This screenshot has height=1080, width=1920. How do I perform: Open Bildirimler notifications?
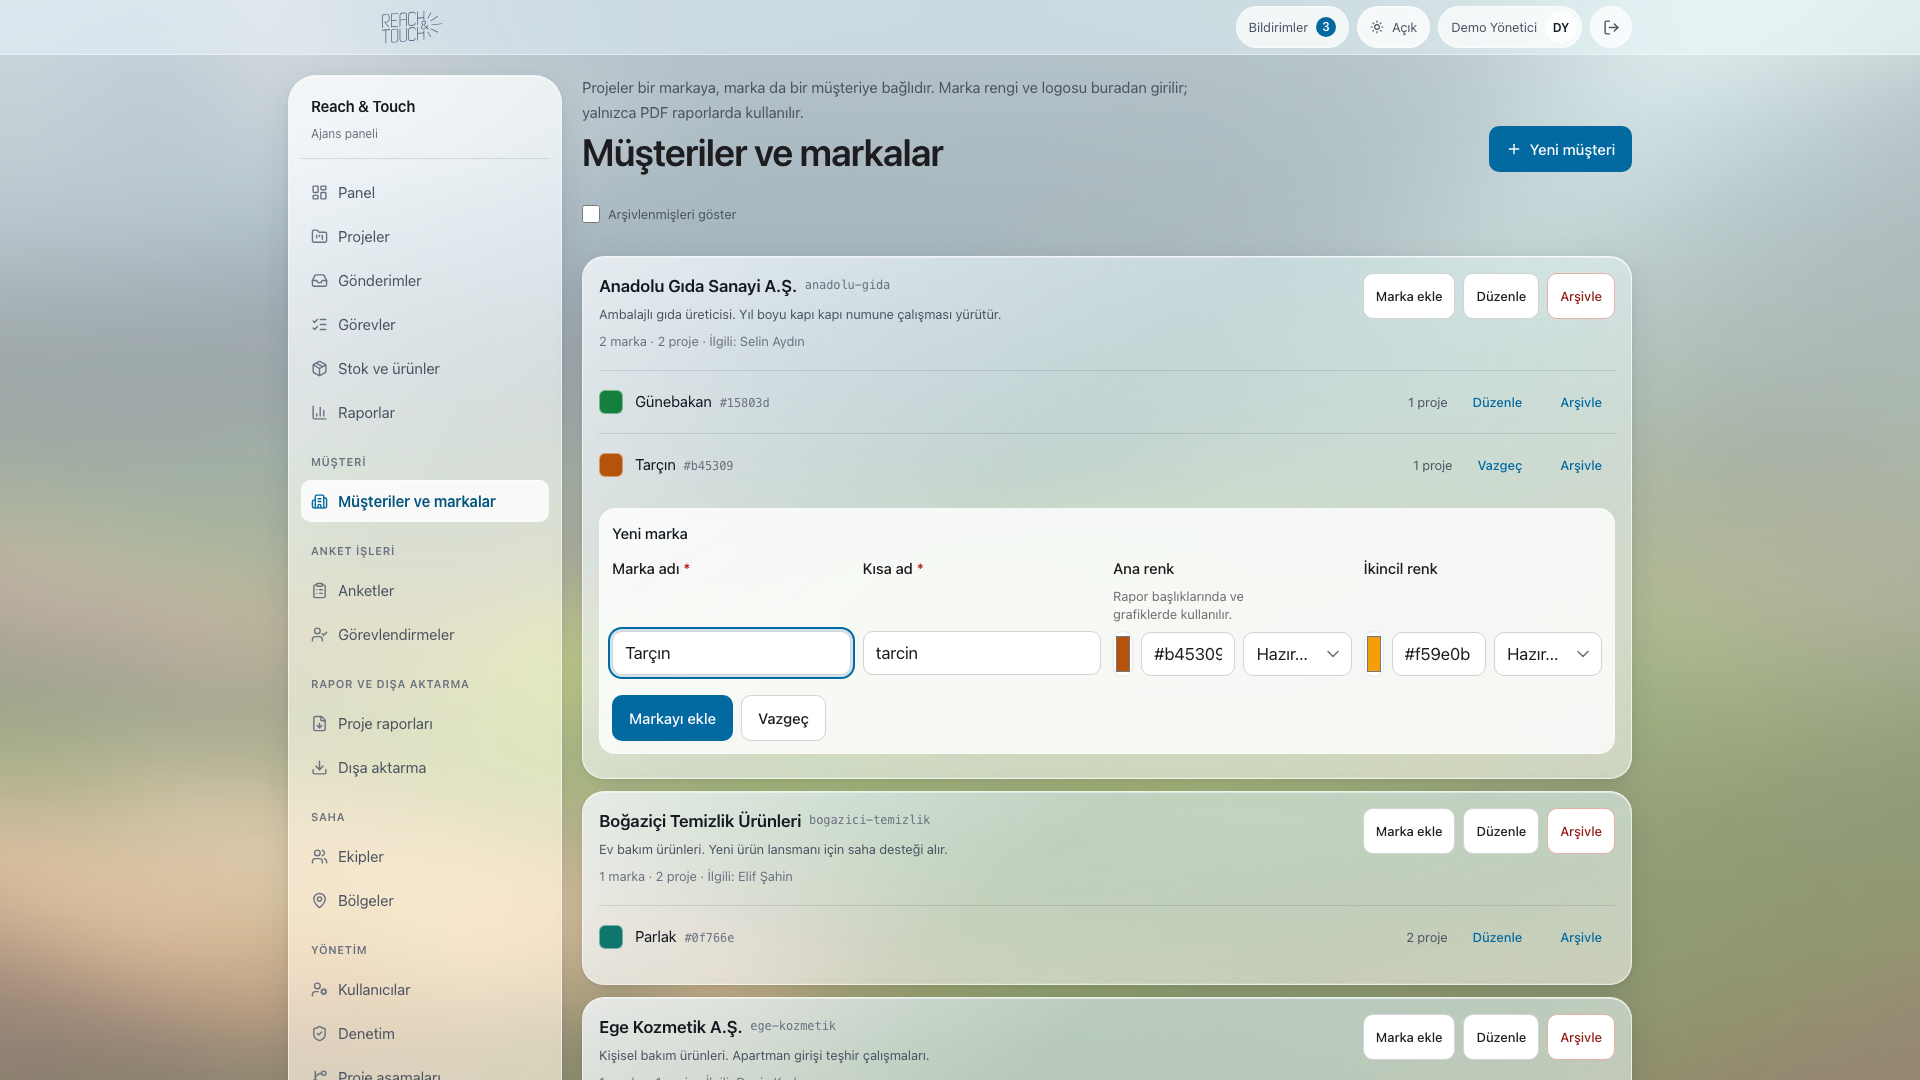(1292, 27)
